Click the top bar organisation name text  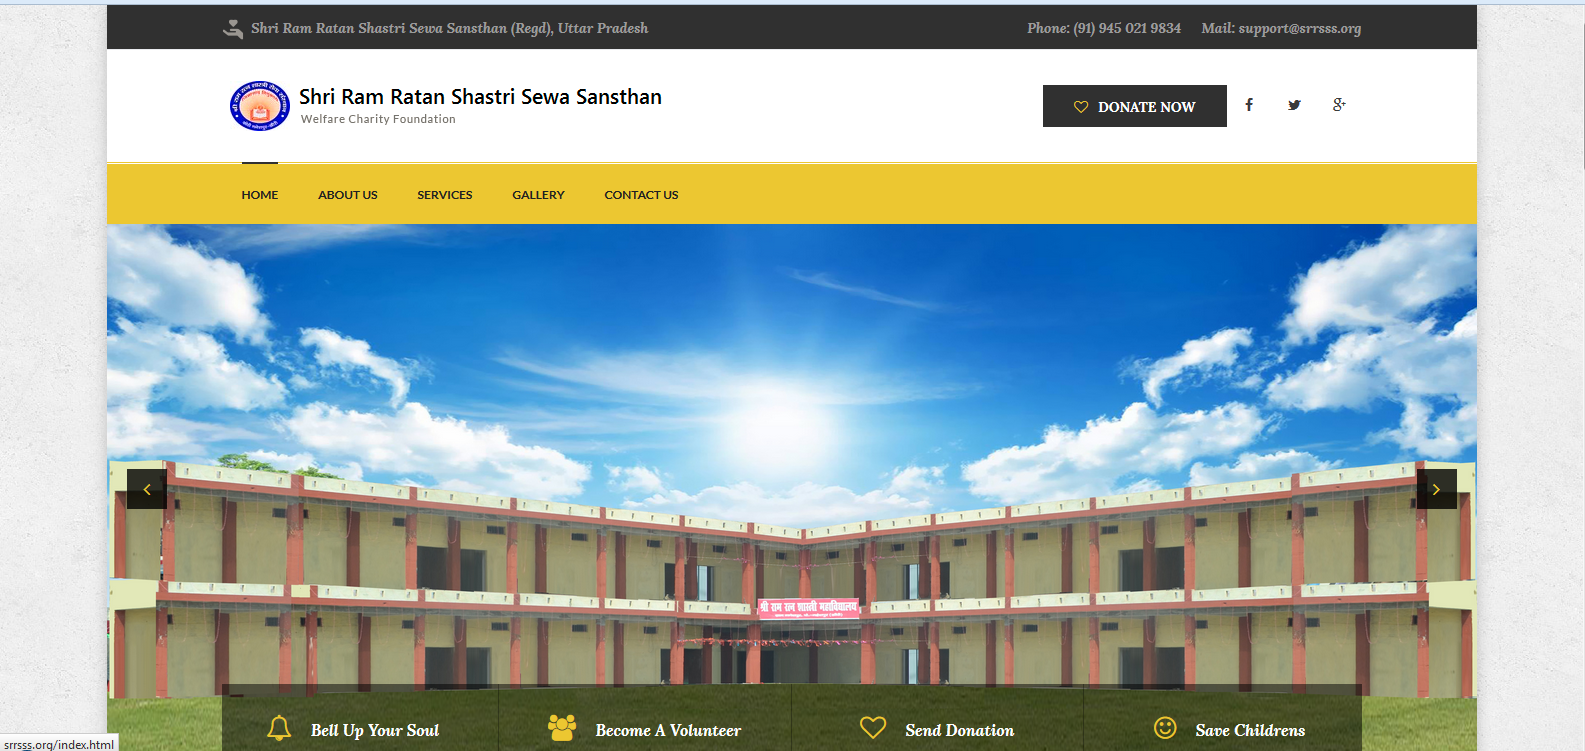click(450, 28)
